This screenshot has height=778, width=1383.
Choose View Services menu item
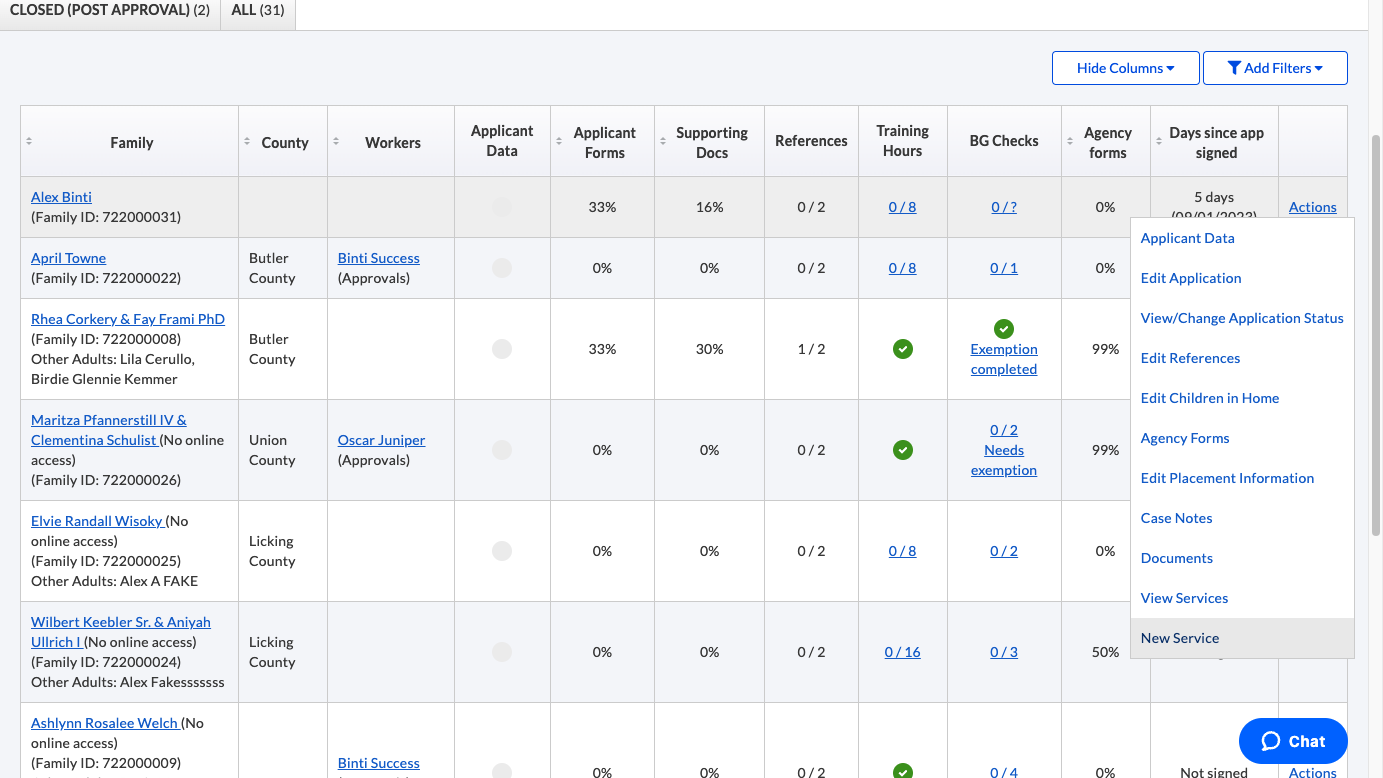(x=1242, y=598)
